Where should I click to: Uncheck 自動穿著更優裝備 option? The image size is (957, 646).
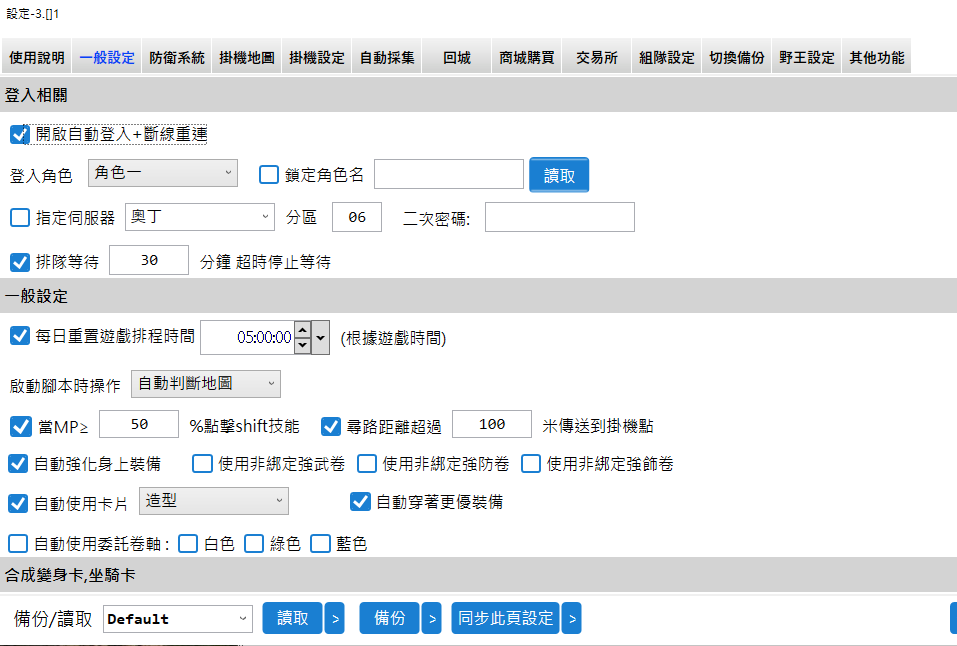coord(360,502)
